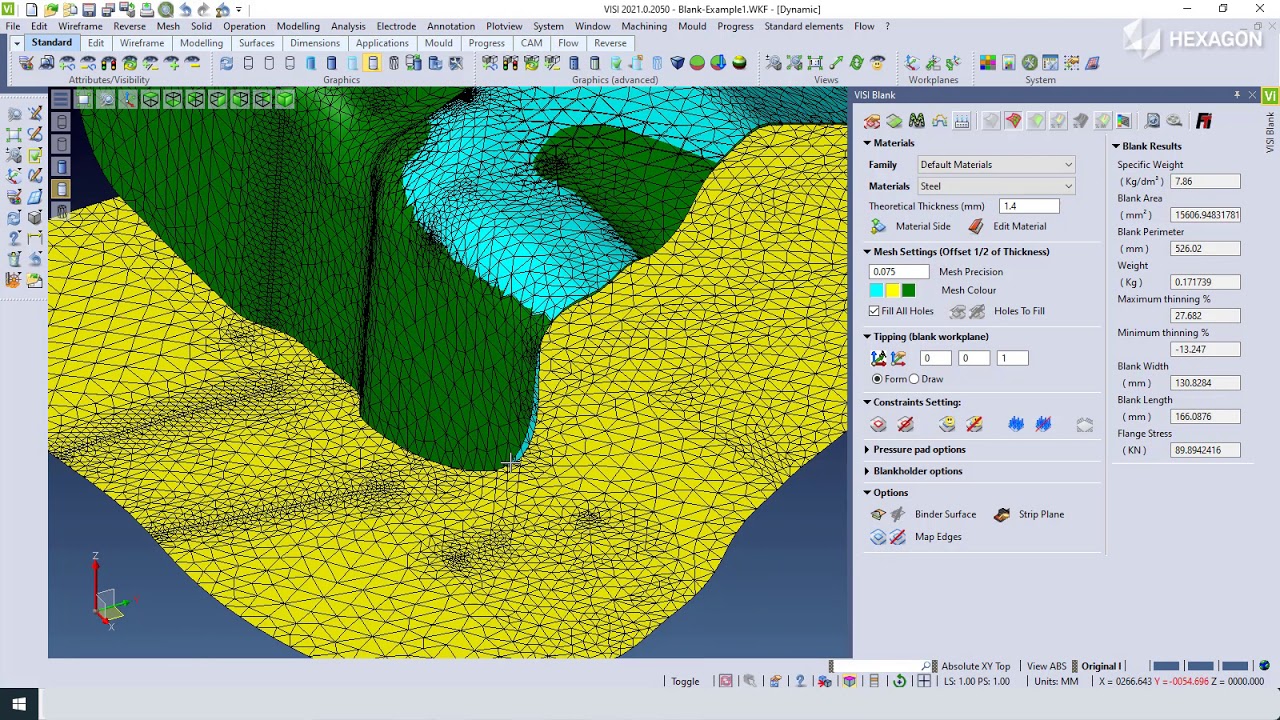Click the tipping workplane axis icon
Screen dimensions: 1280x720
(x=878, y=358)
